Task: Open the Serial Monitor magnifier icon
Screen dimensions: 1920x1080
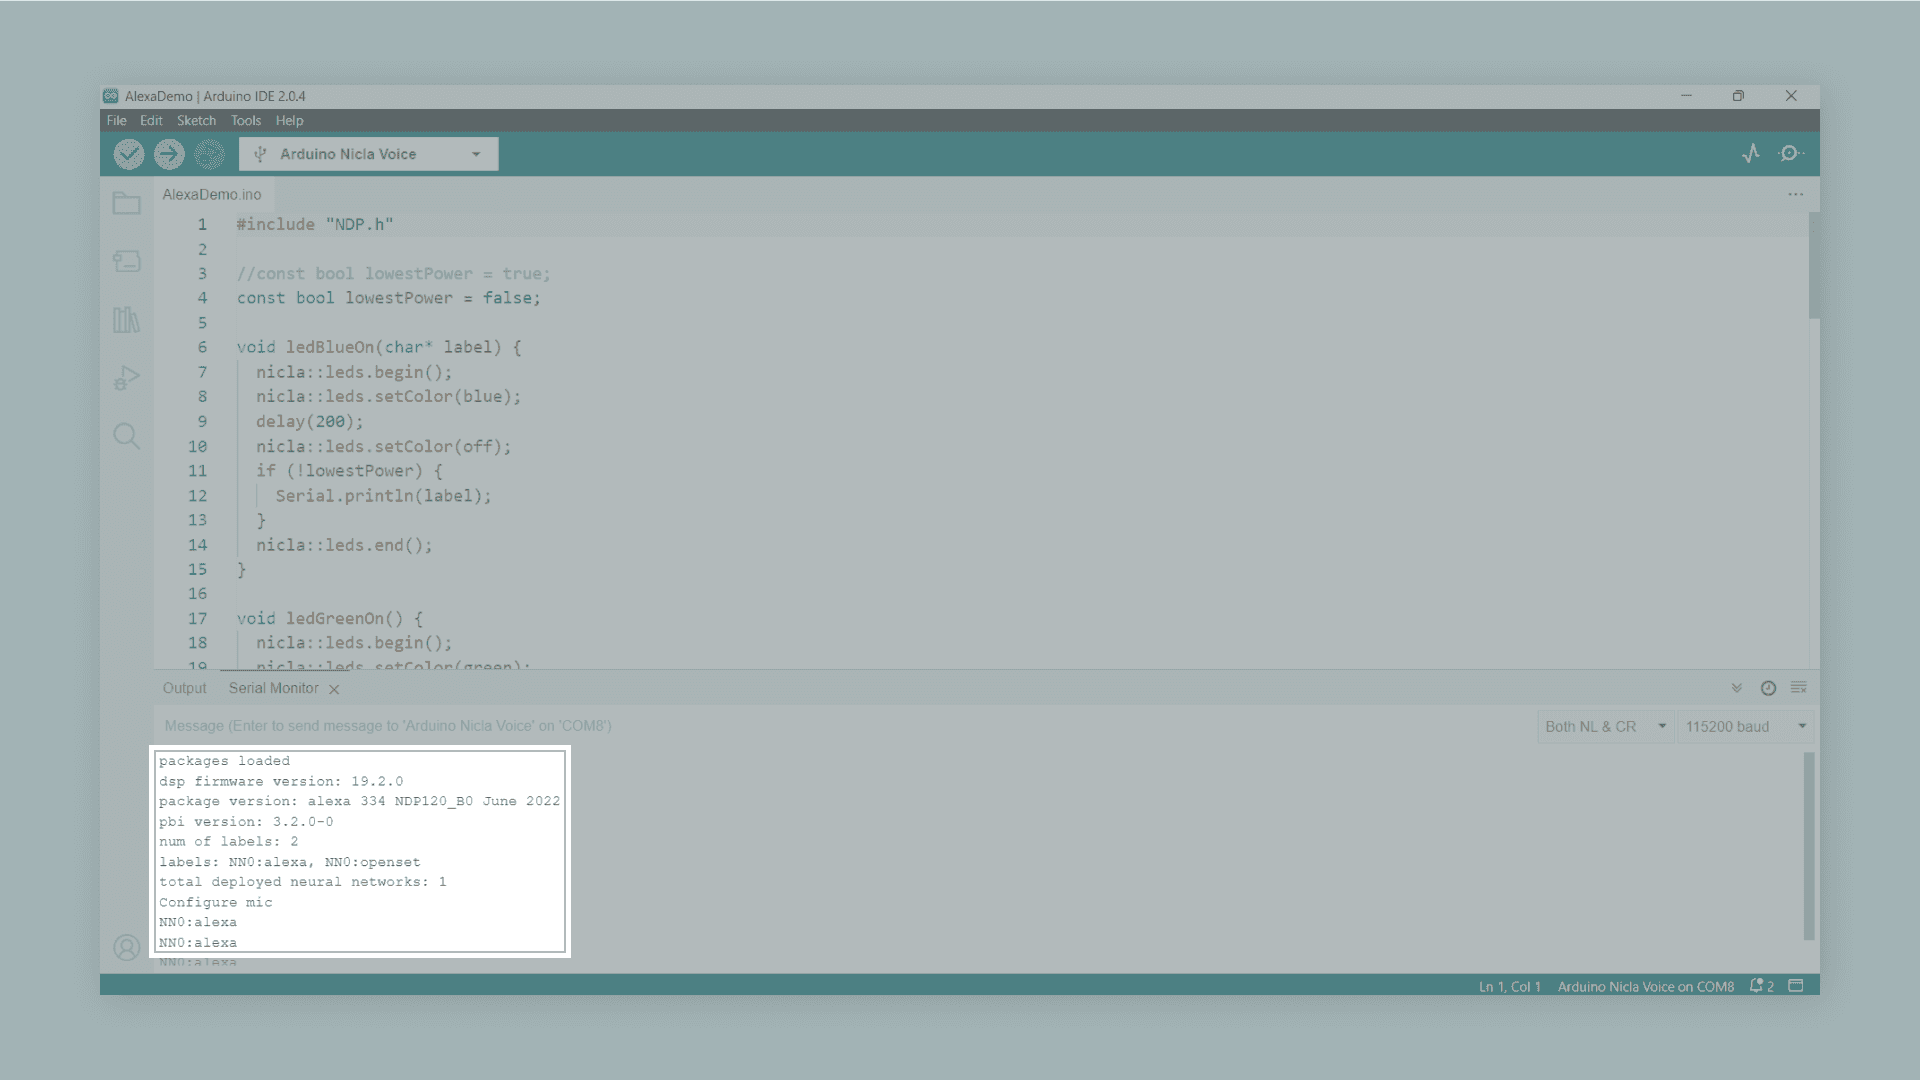Action: [1790, 153]
